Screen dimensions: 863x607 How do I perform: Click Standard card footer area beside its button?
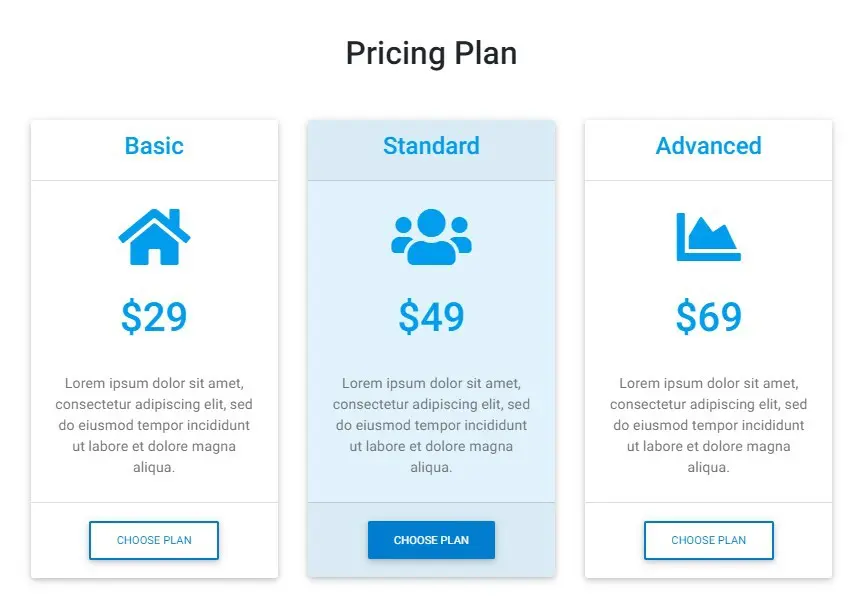[525, 540]
